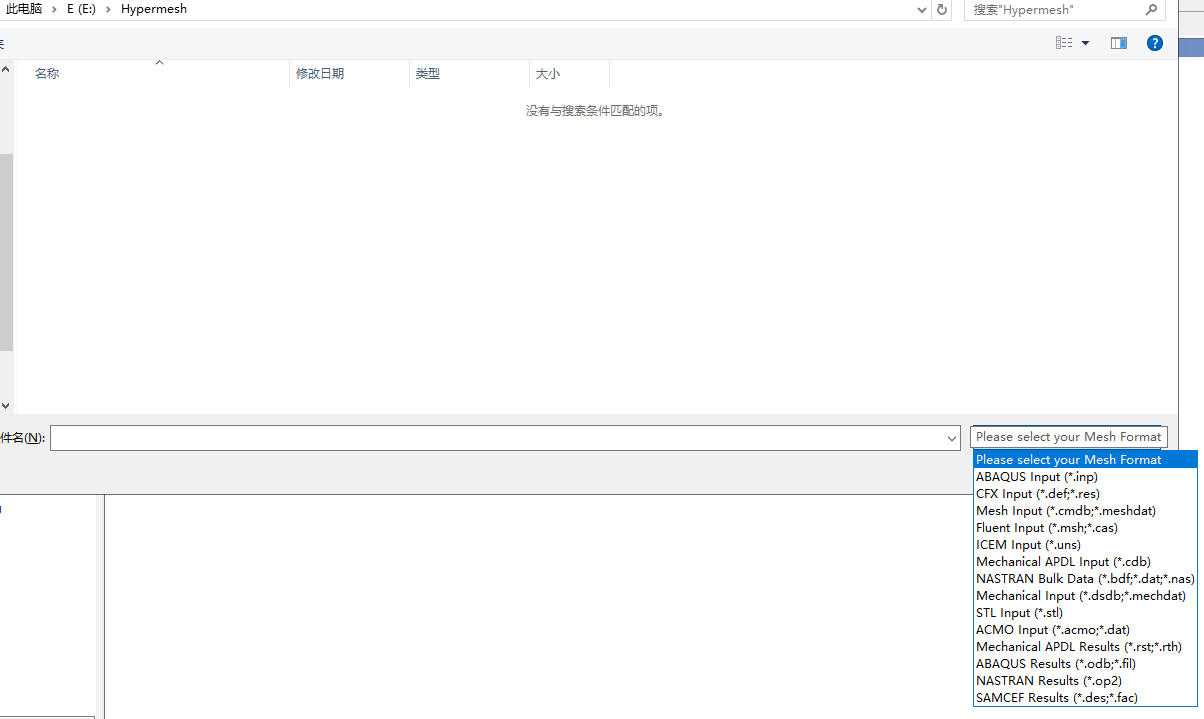This screenshot has width=1204, height=719.
Task: Choose ACMO Input (*.acmo;*.dat)
Action: 1085,630
